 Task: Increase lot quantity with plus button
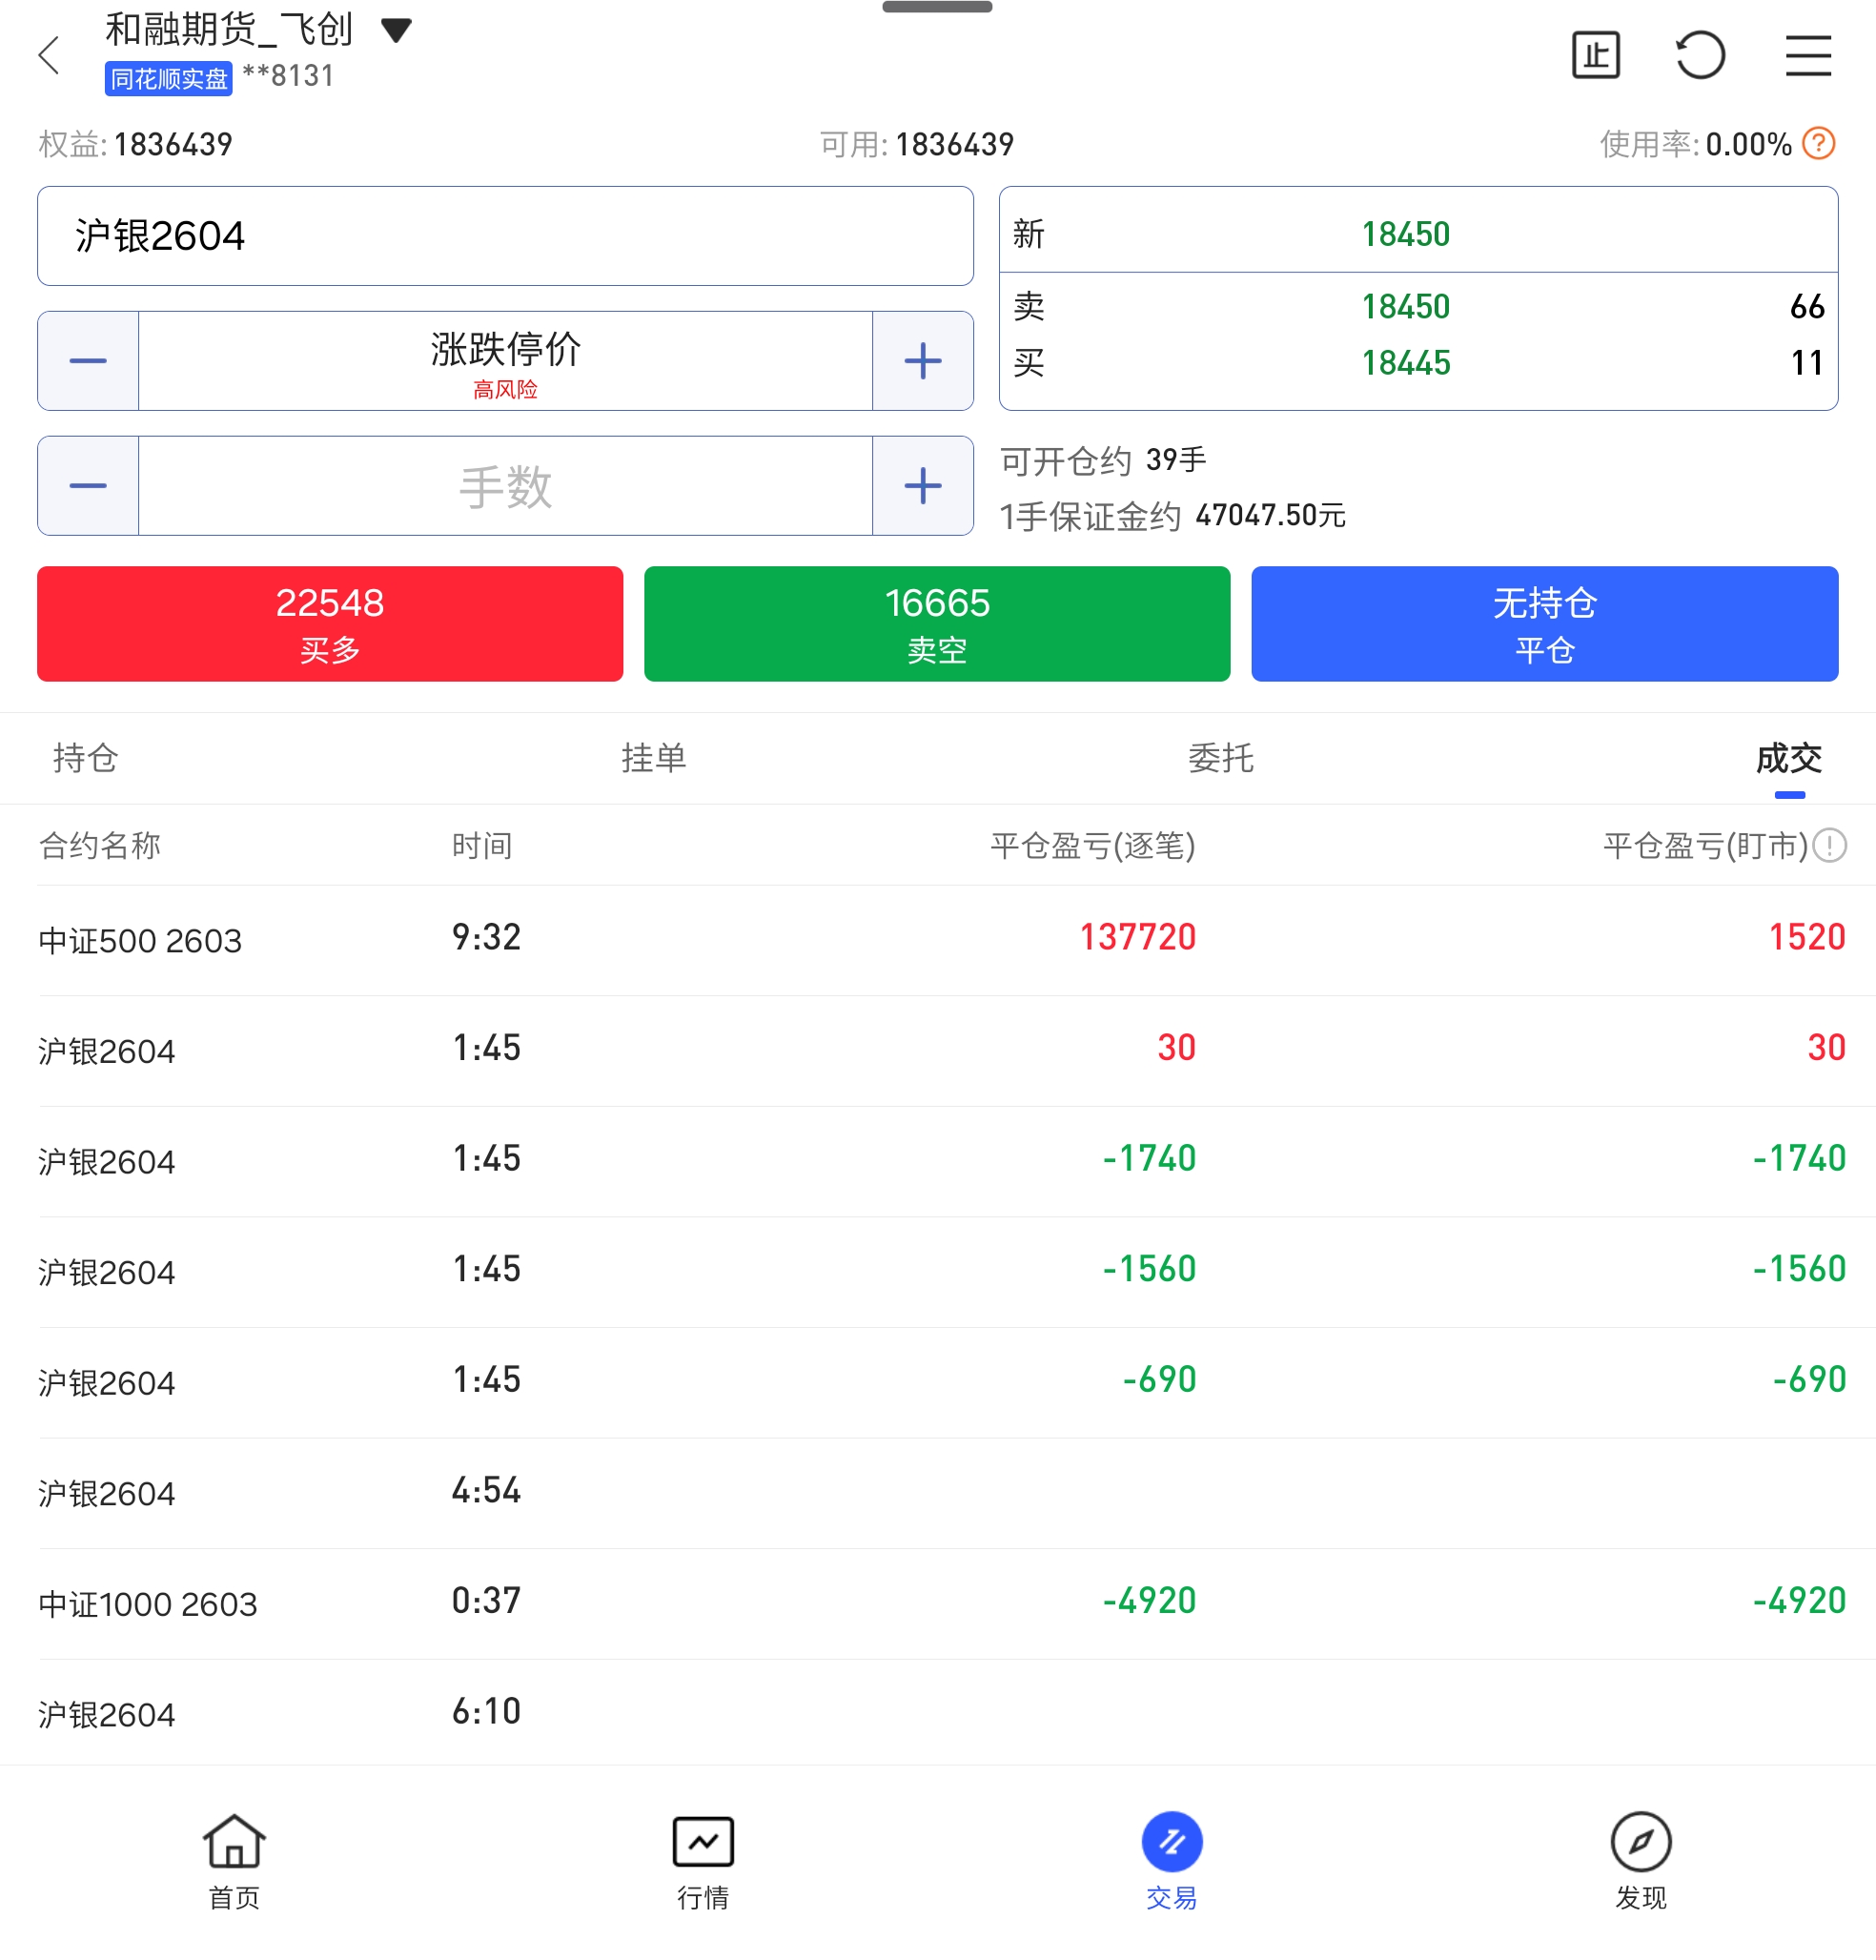coord(922,486)
